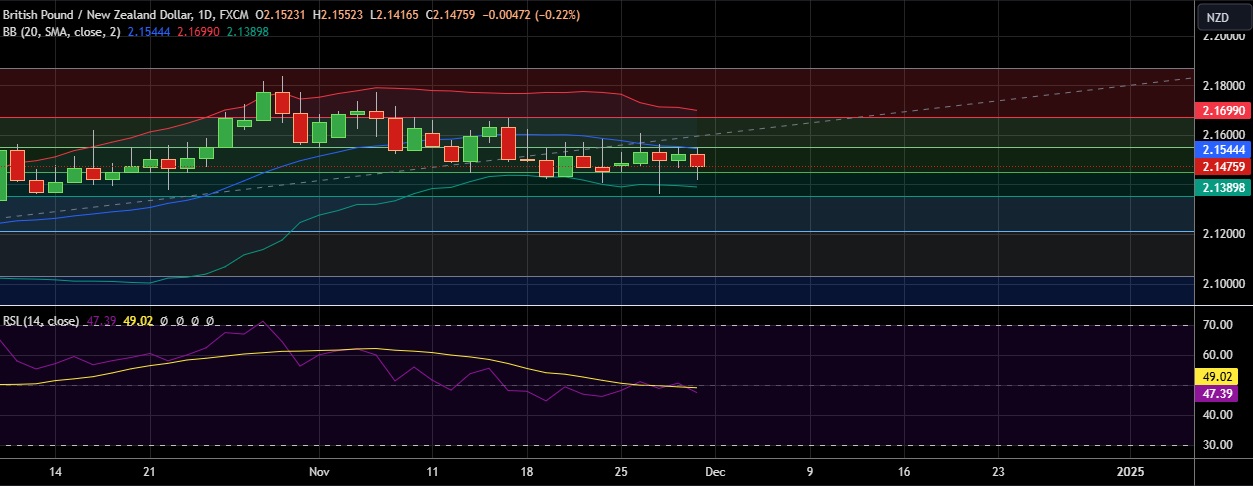
Task: Click the high value H2.15523 in header
Action: 338,16
